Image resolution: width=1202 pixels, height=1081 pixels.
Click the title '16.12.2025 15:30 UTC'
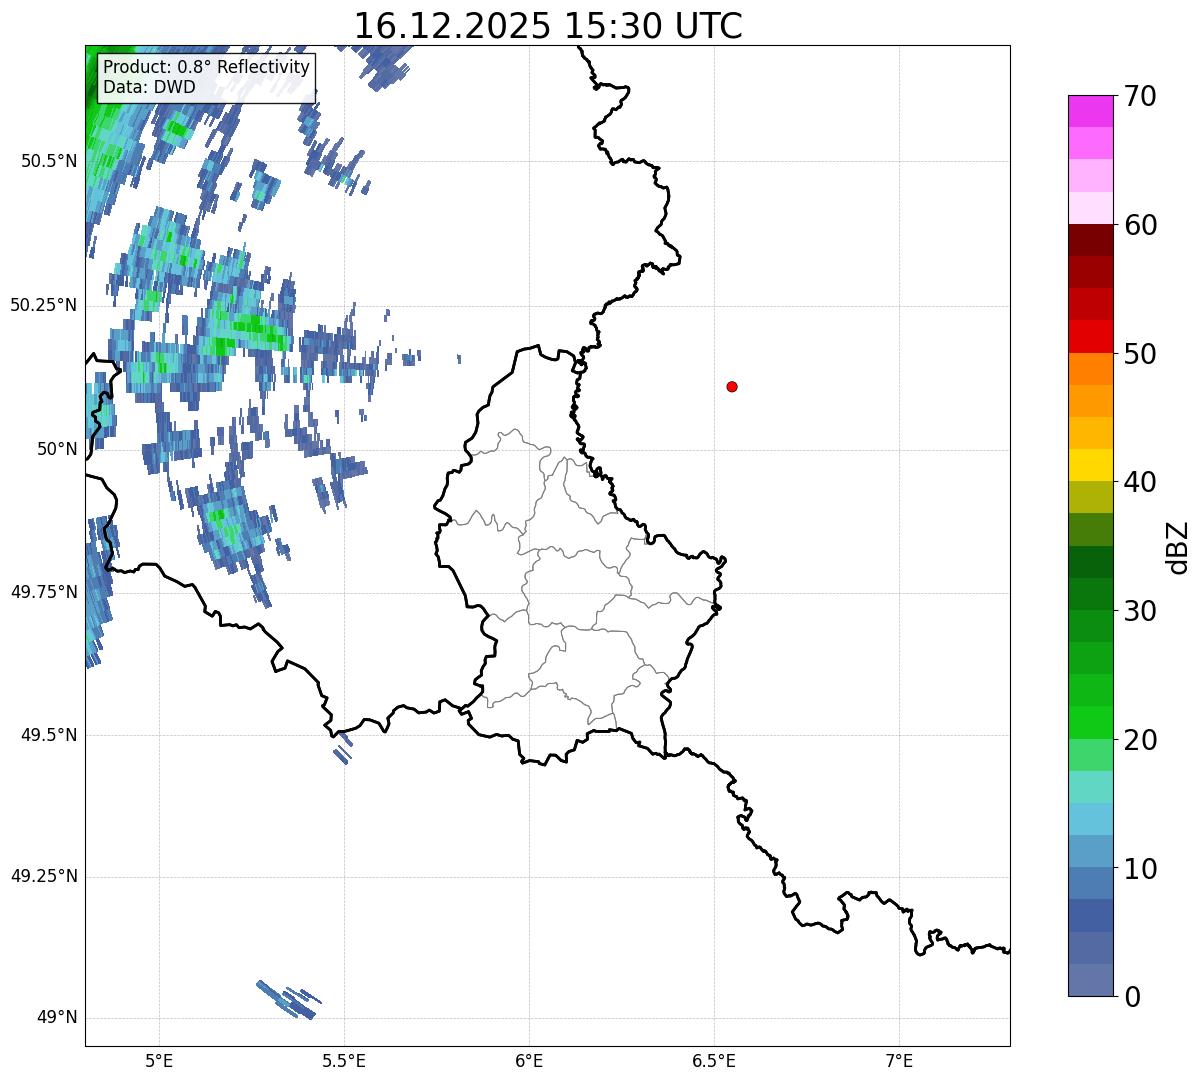point(548,25)
